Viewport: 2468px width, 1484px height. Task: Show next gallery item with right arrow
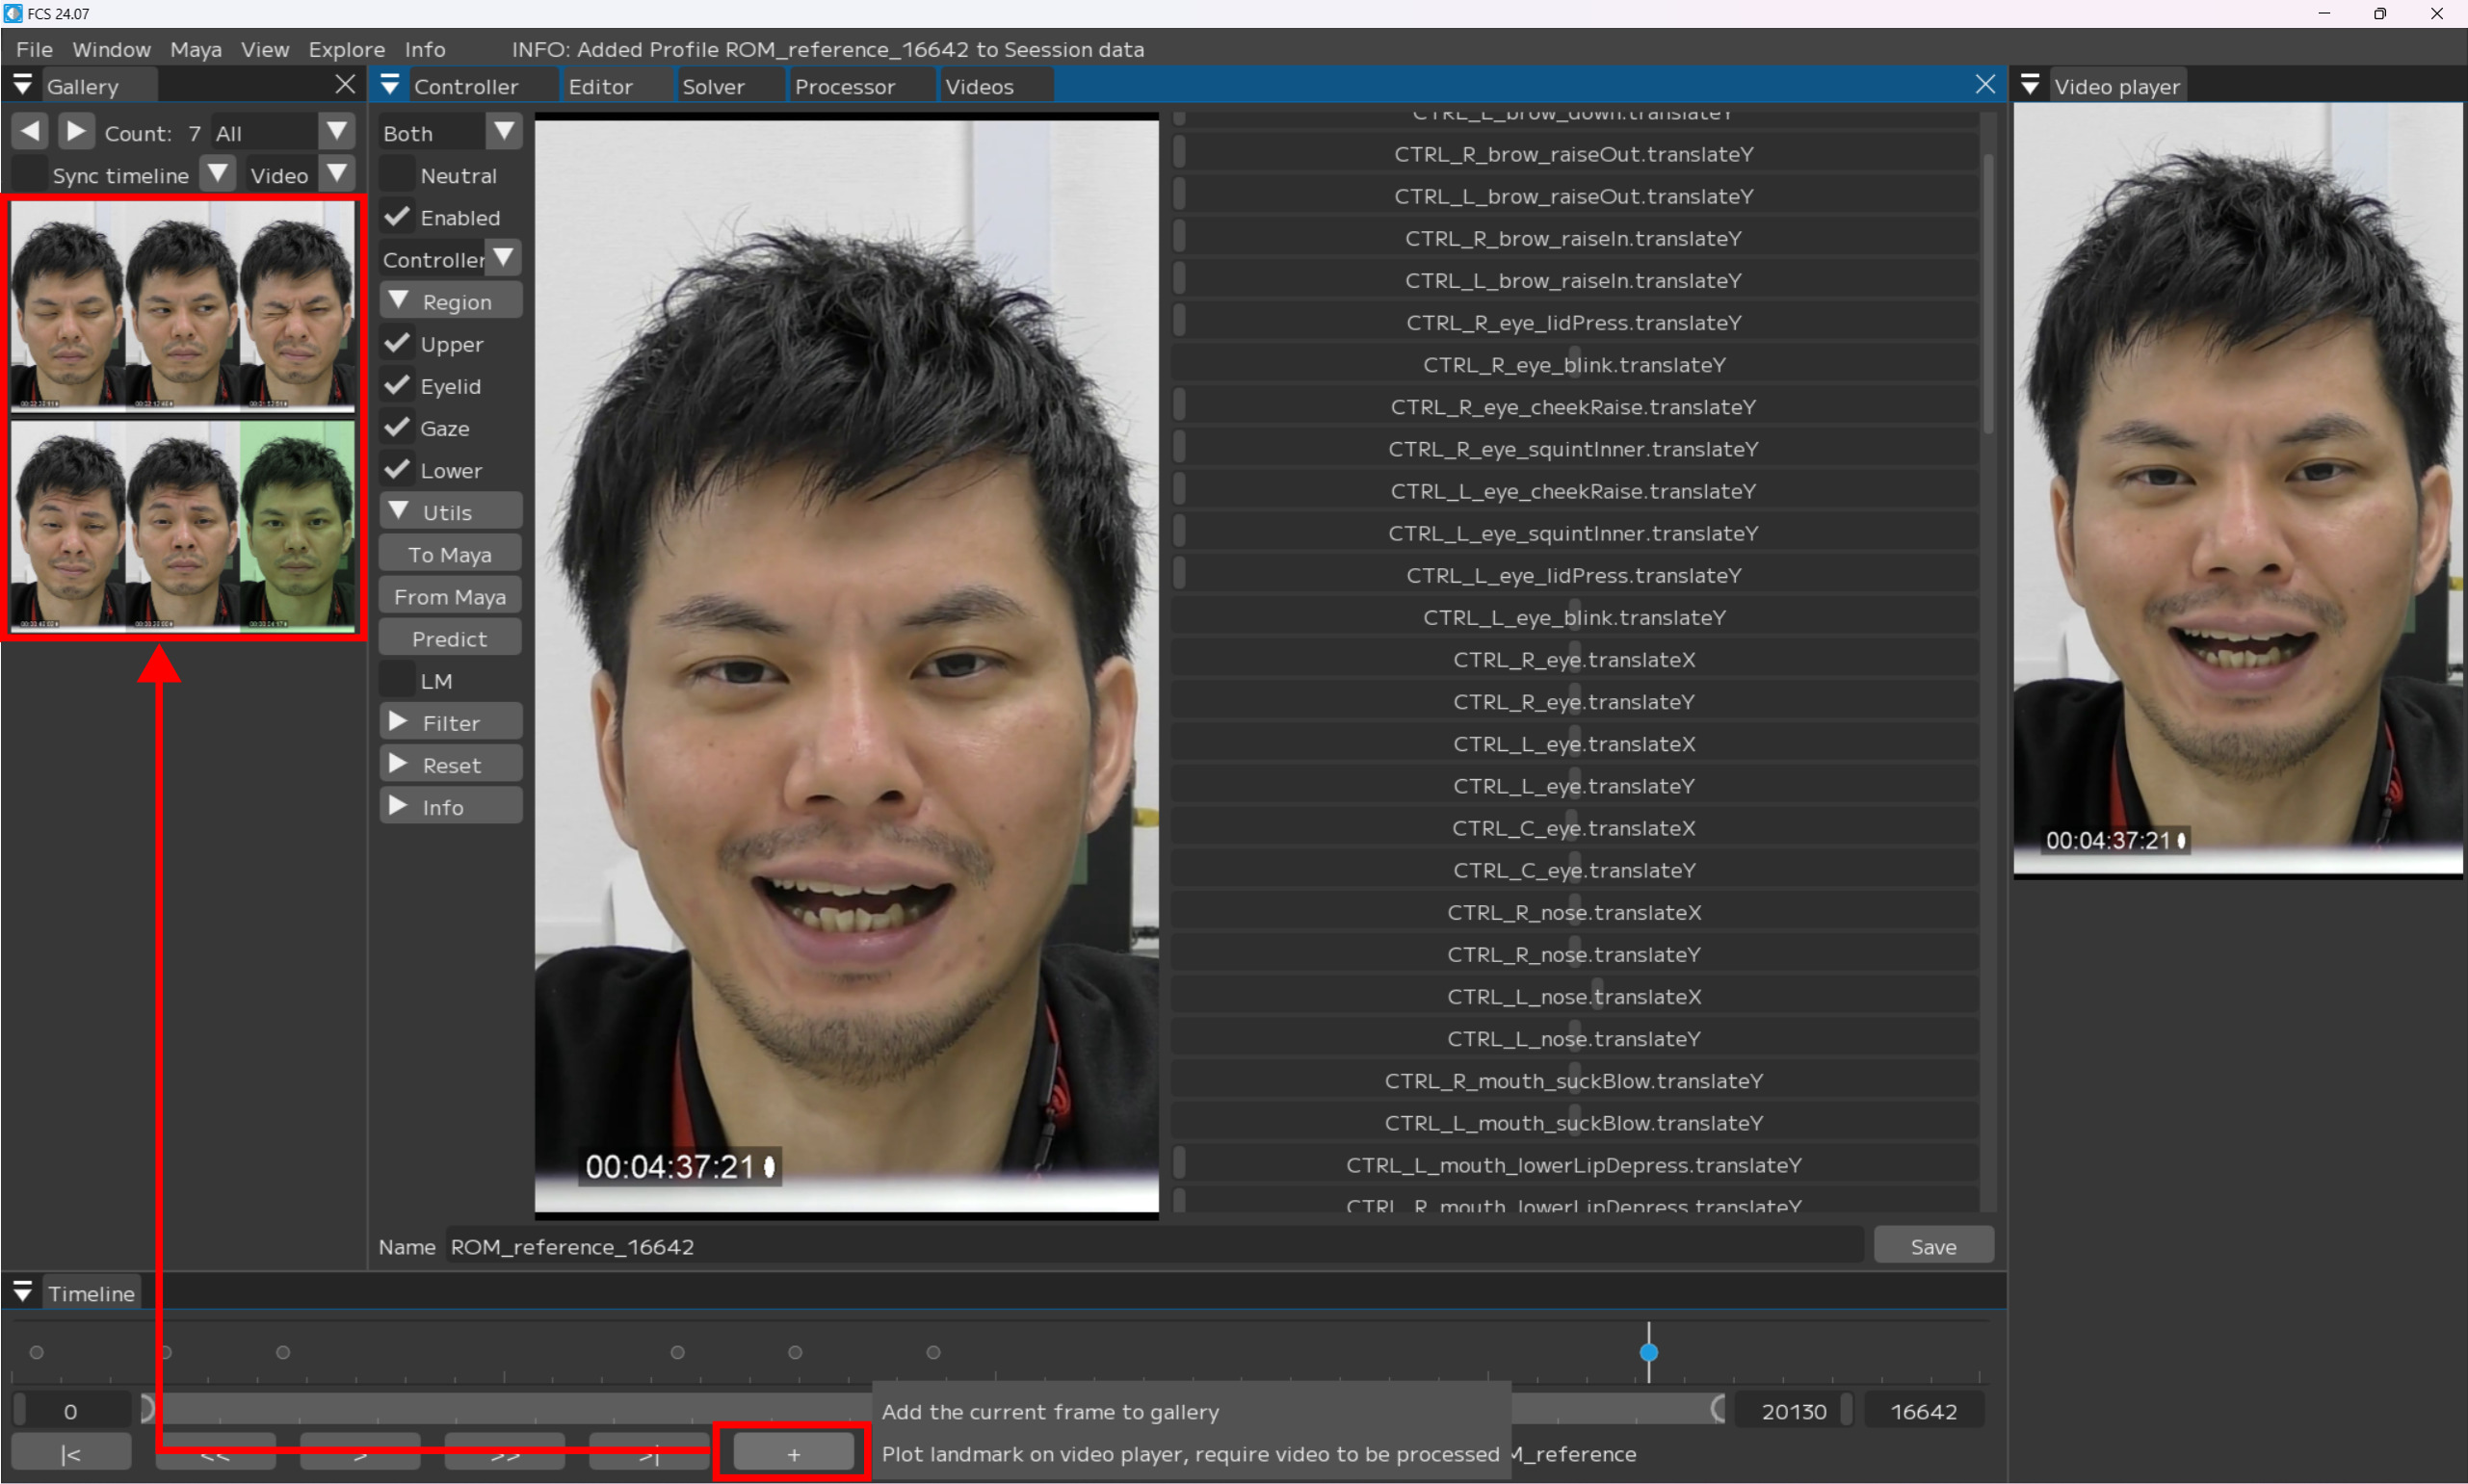(x=76, y=131)
